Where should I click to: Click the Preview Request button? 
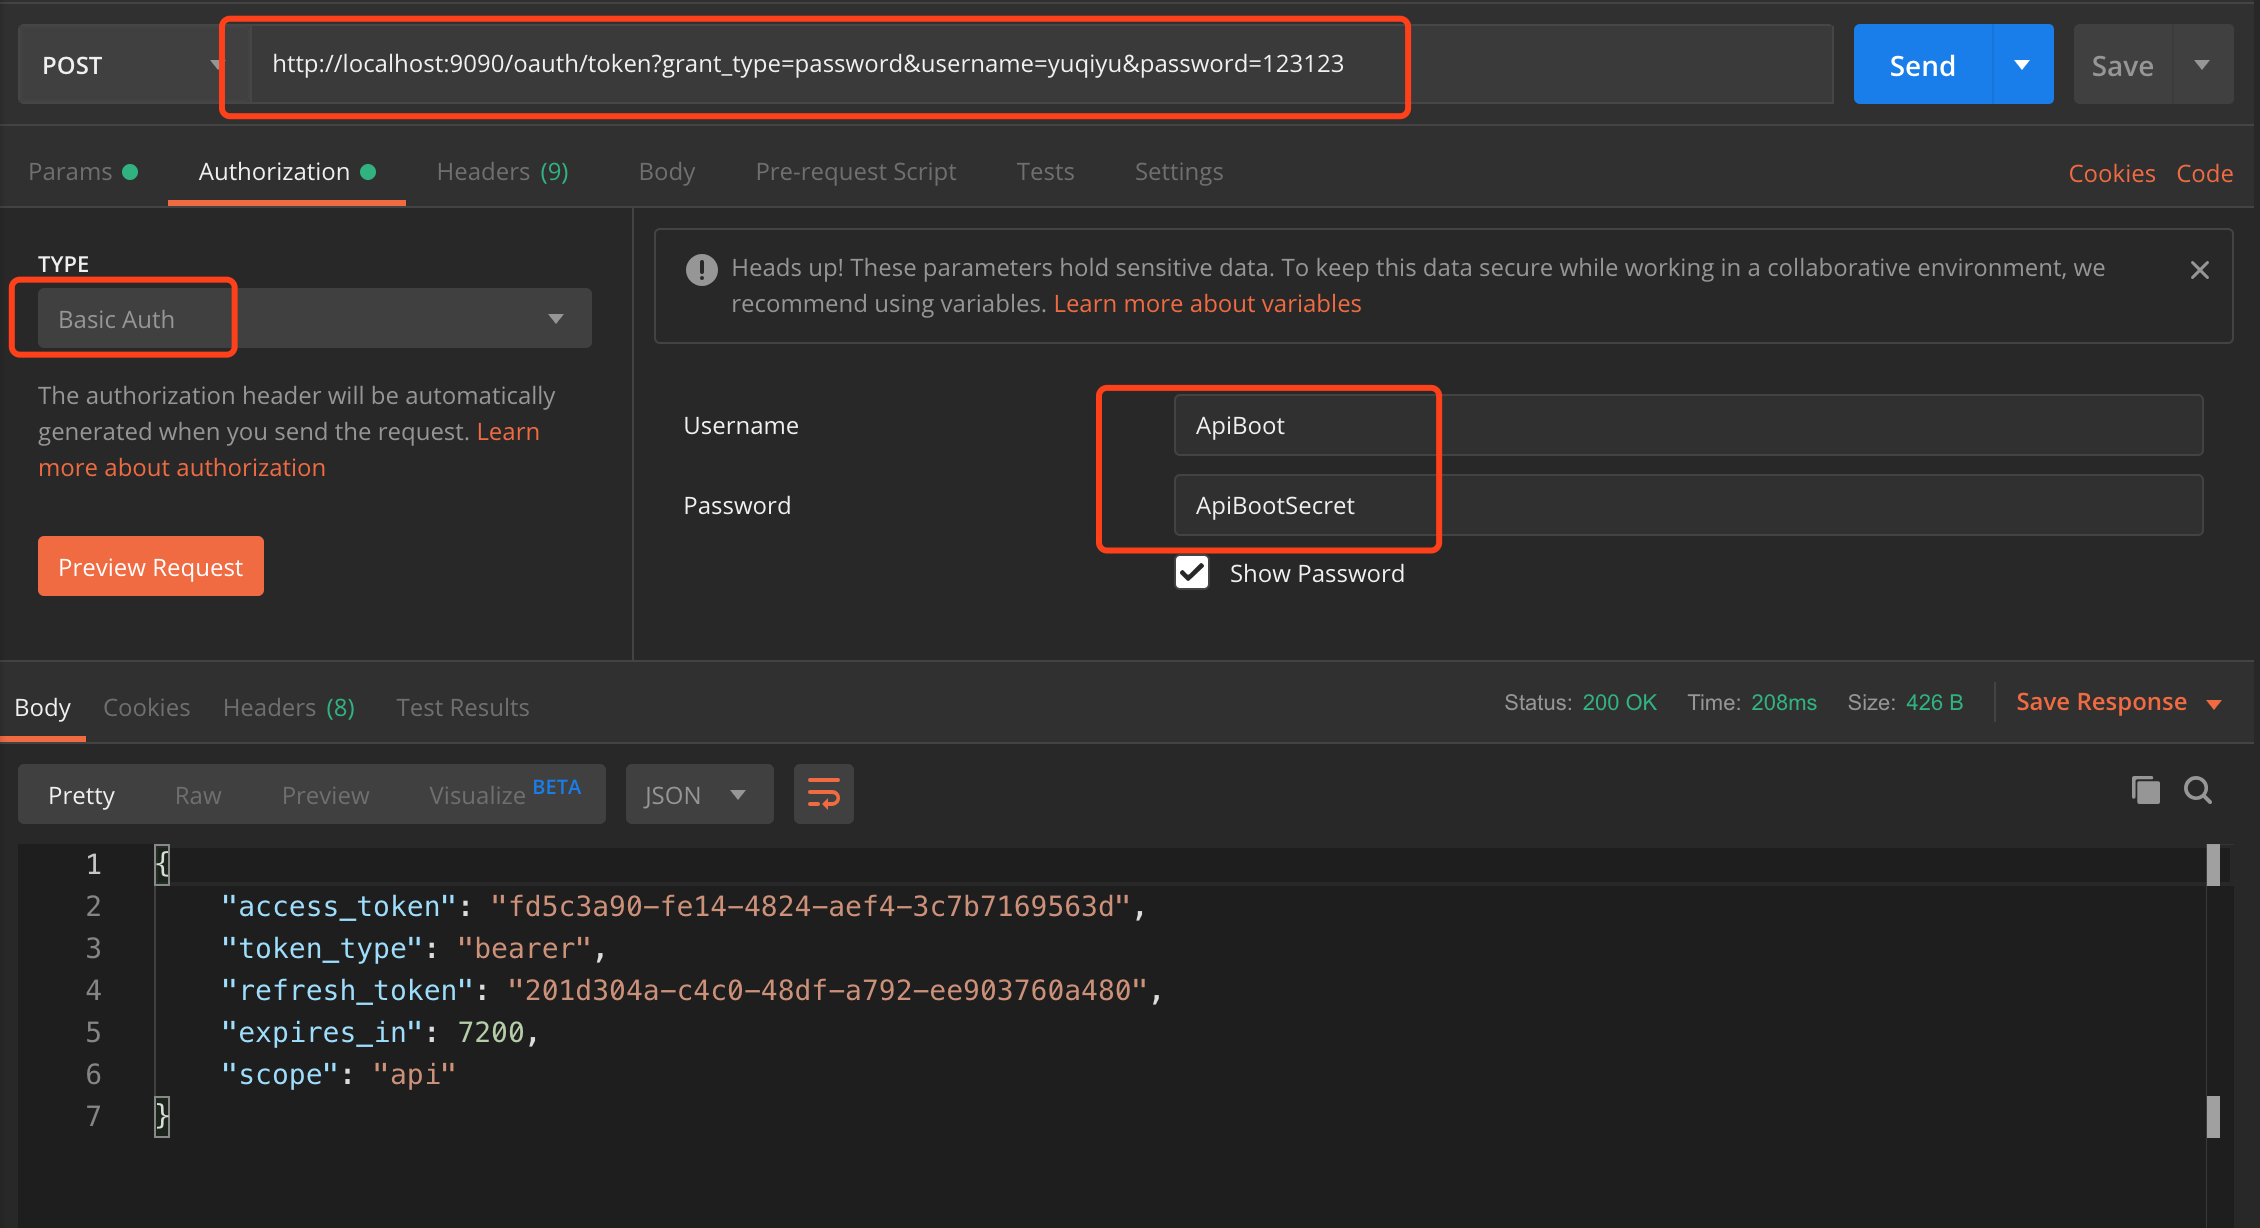pyautogui.click(x=151, y=567)
